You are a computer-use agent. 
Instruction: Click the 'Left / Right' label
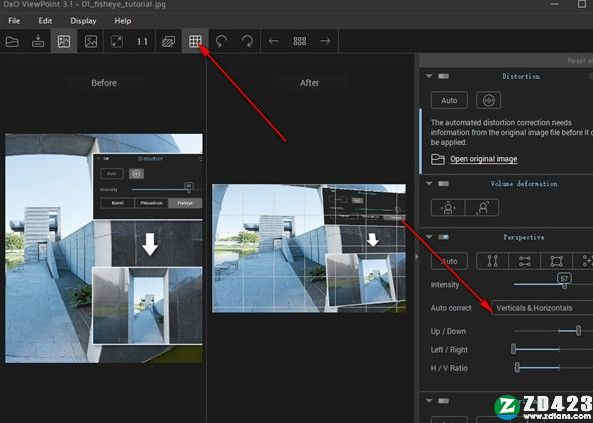[449, 350]
